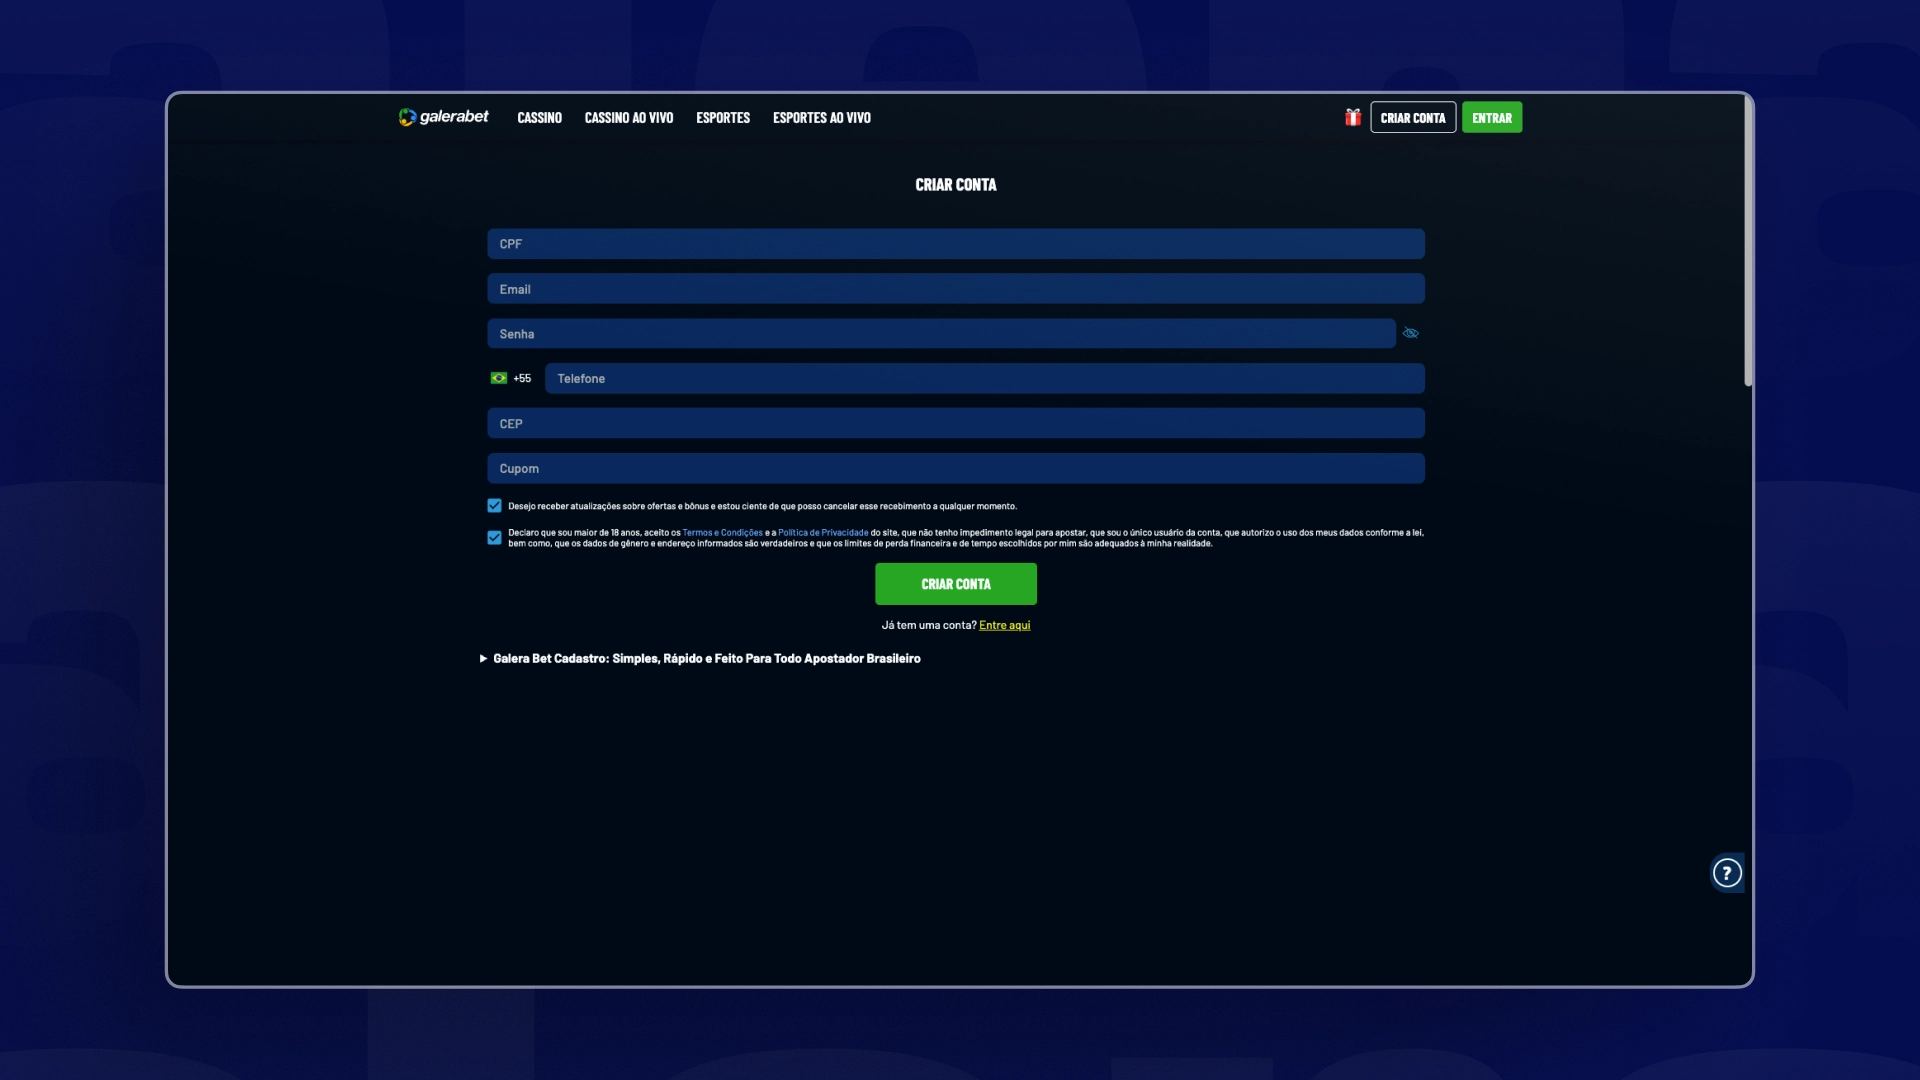Go to Cassino Ao Vivo
1920x1080 pixels.
pyautogui.click(x=629, y=118)
